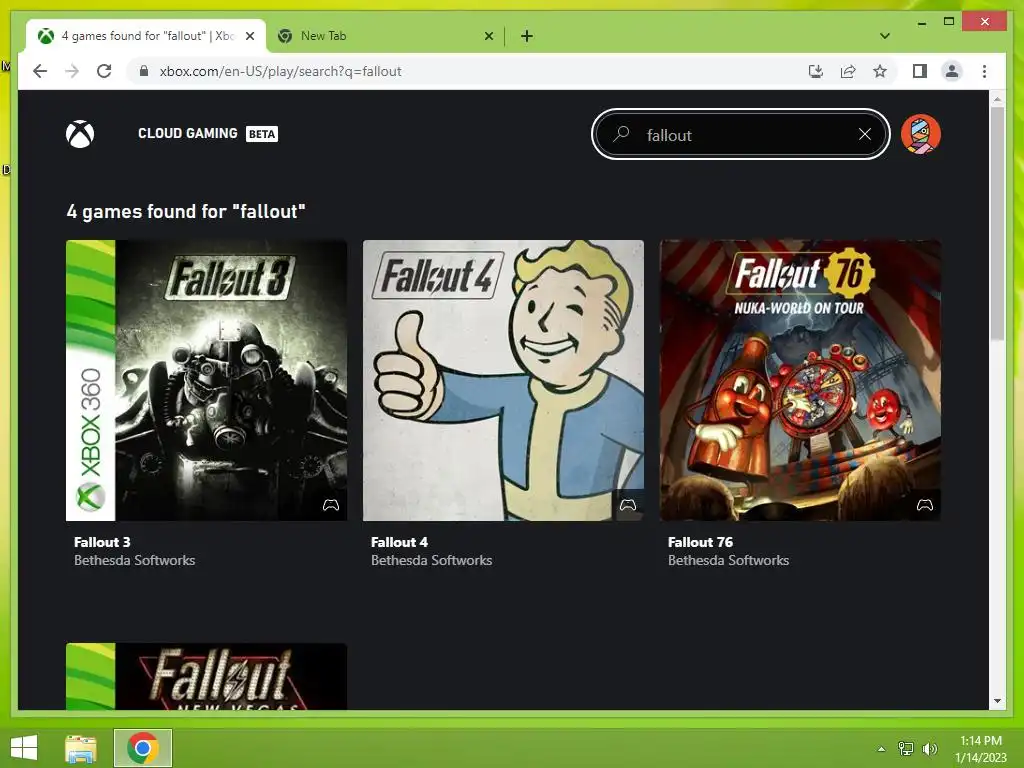Open the Fallout New Vegas game cover
This screenshot has height=768, width=1024.
click(x=206, y=677)
